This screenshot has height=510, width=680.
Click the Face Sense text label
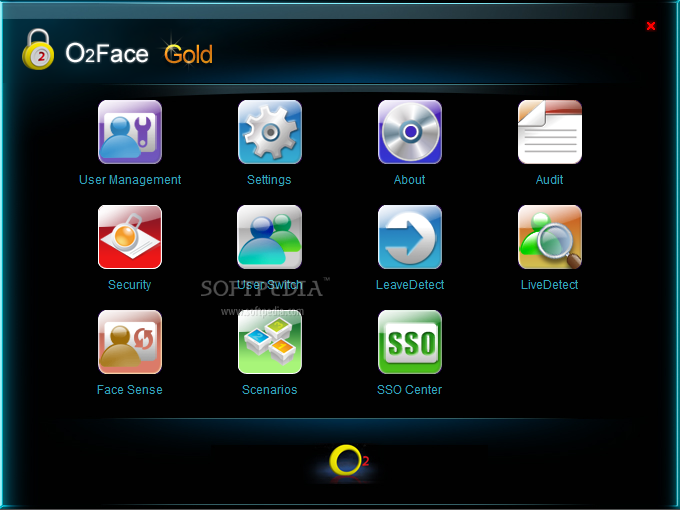coord(130,390)
